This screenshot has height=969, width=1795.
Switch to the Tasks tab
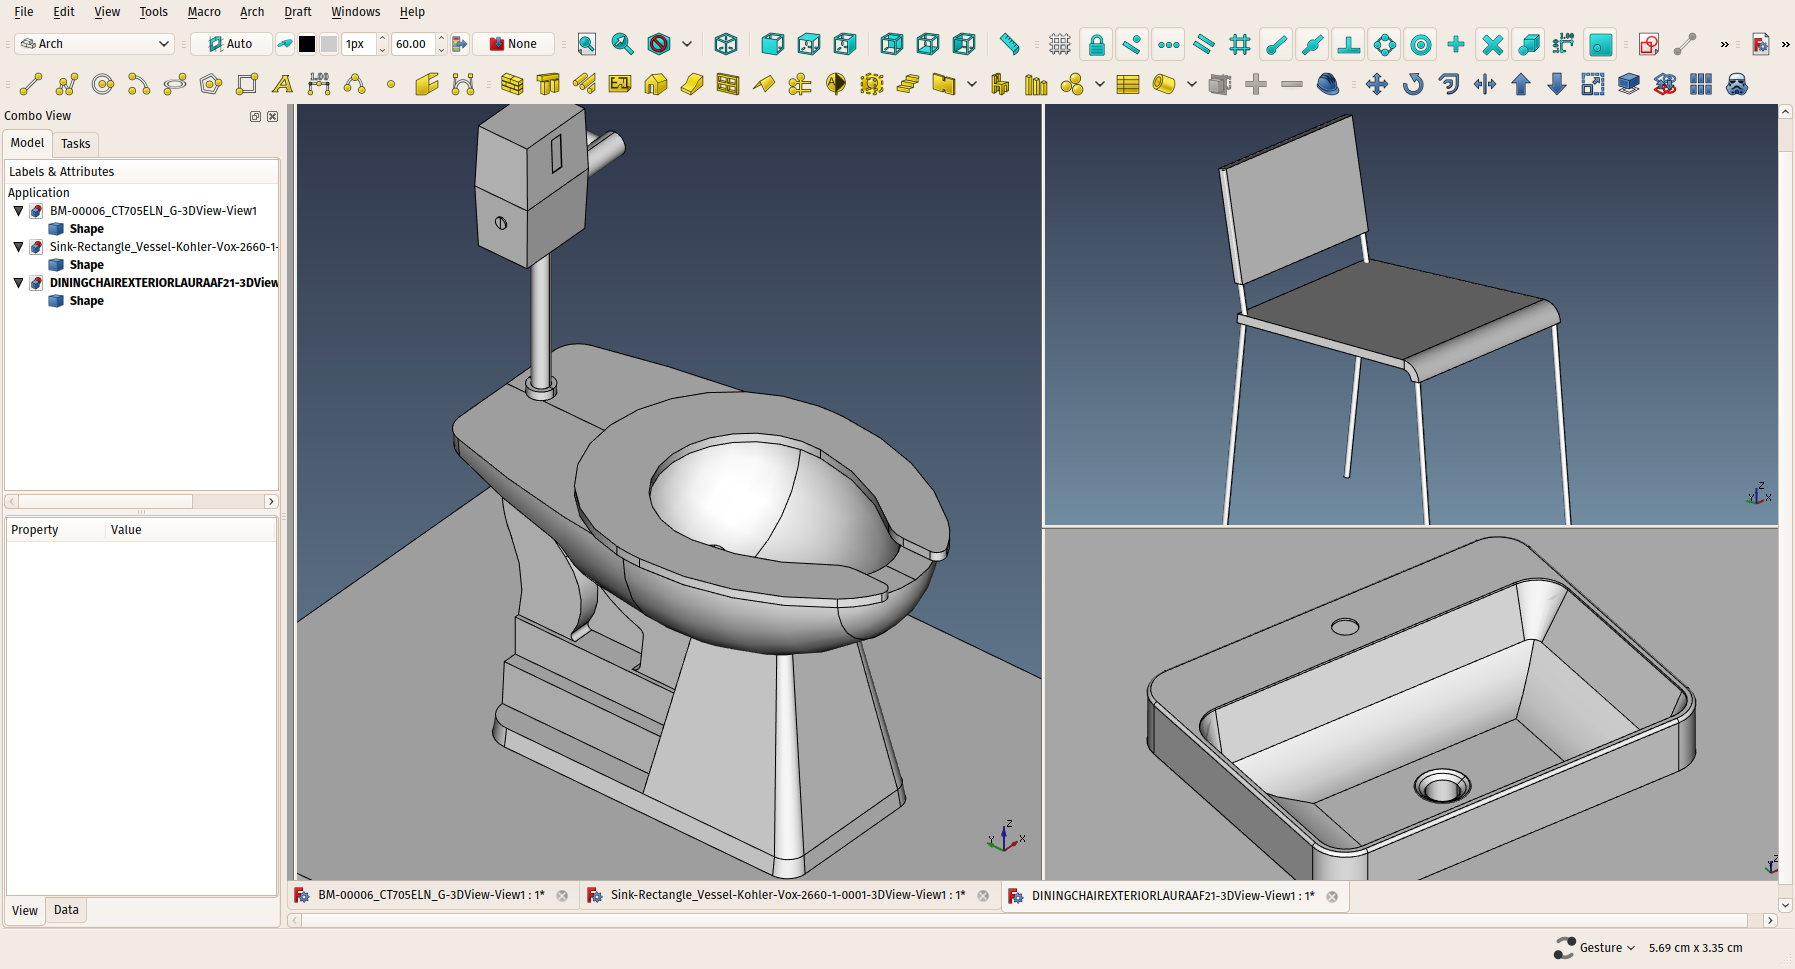[x=76, y=144]
